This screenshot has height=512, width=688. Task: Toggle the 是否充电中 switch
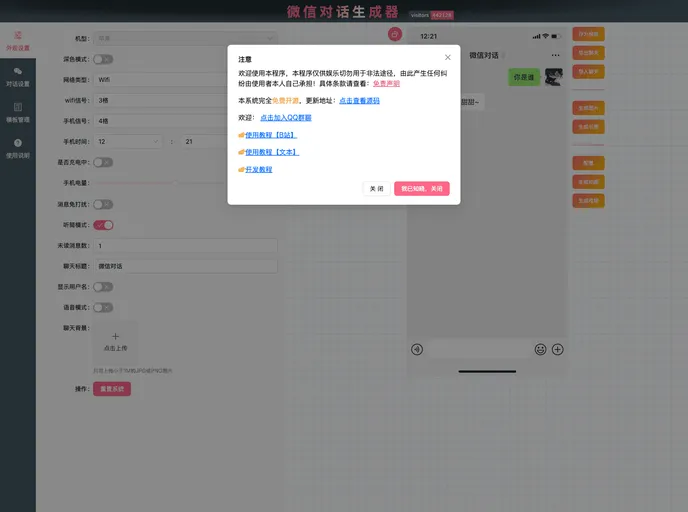[103, 162]
